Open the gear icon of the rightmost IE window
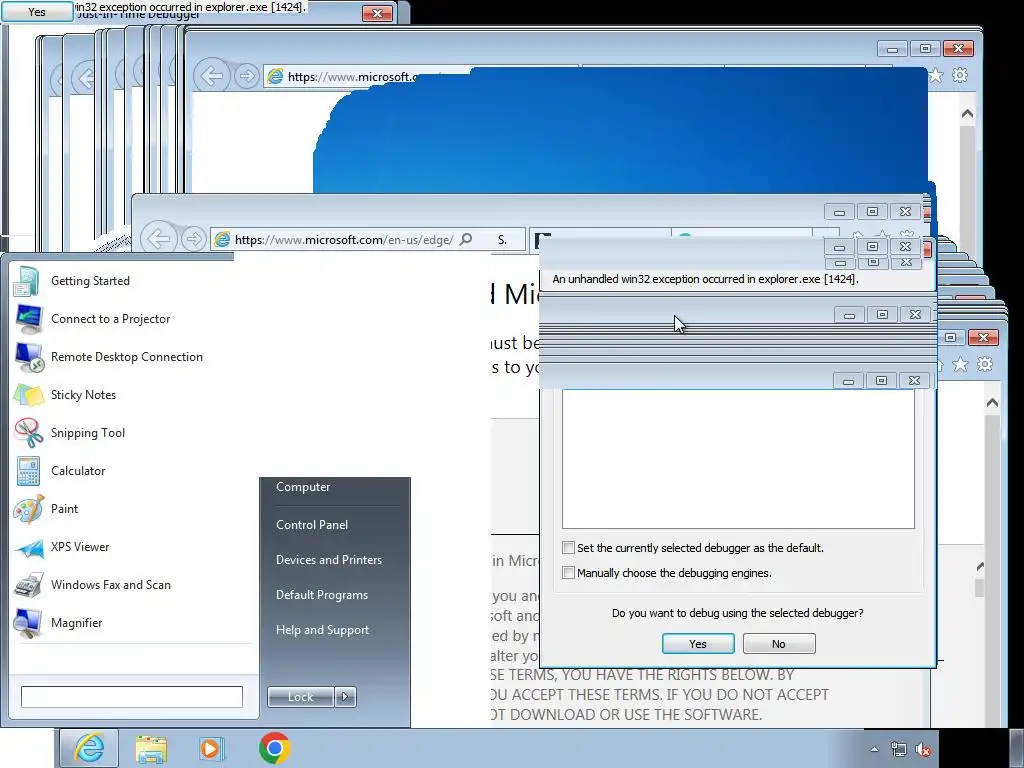 985,364
